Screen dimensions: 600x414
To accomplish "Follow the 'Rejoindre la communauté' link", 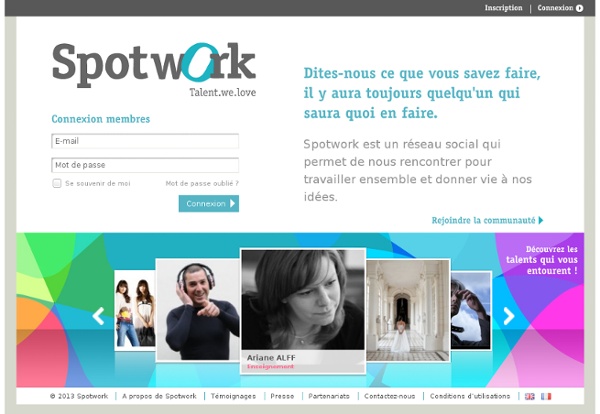I will 487,220.
